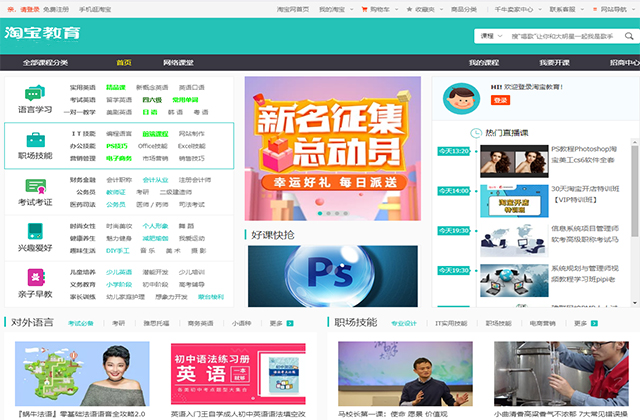
Task: Switch to the 电商营销 tab
Action: [x=542, y=323]
